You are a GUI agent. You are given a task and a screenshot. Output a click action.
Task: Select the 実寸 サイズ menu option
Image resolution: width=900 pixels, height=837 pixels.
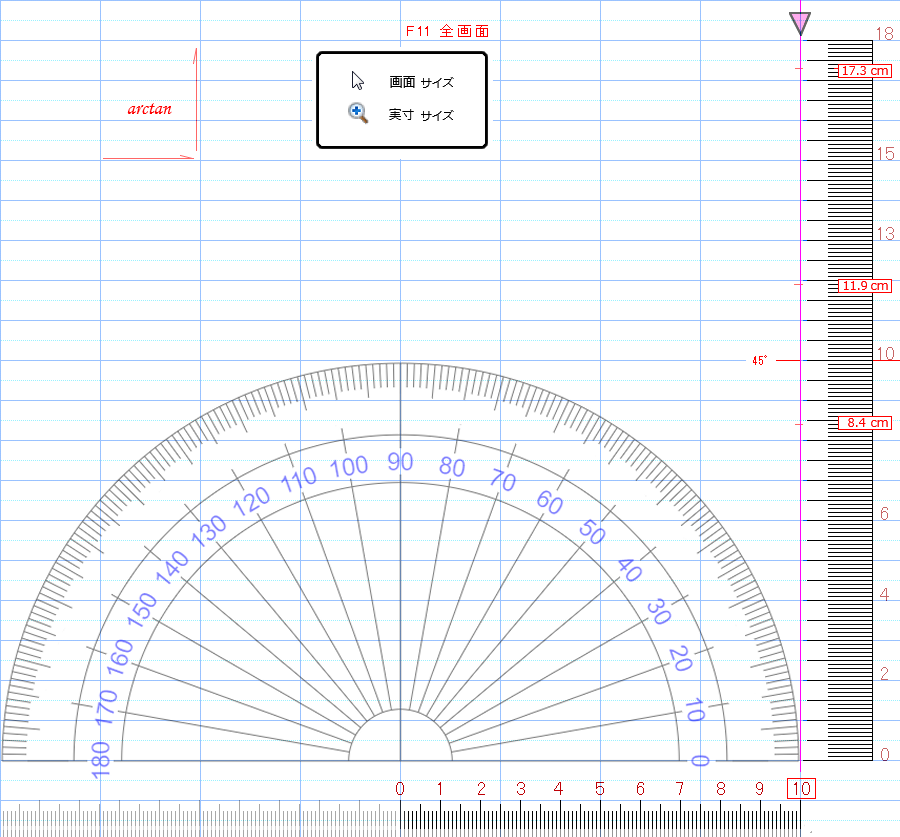tap(421, 115)
